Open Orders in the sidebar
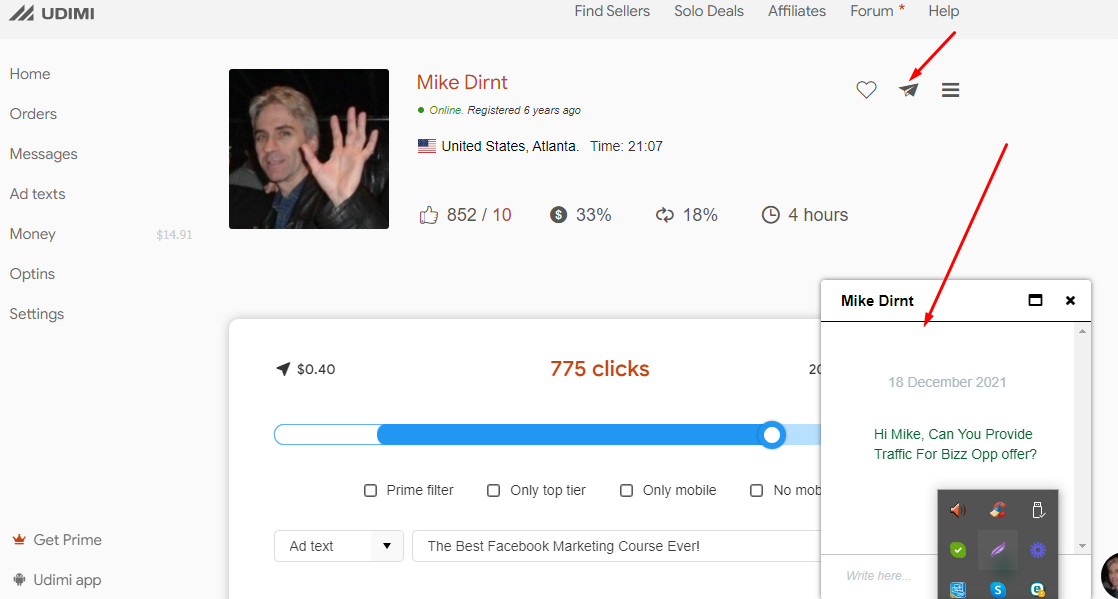The image size is (1118, 599). click(x=33, y=114)
